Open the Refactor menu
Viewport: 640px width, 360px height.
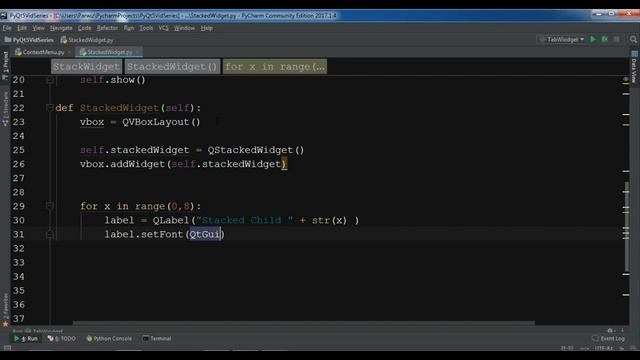point(107,28)
